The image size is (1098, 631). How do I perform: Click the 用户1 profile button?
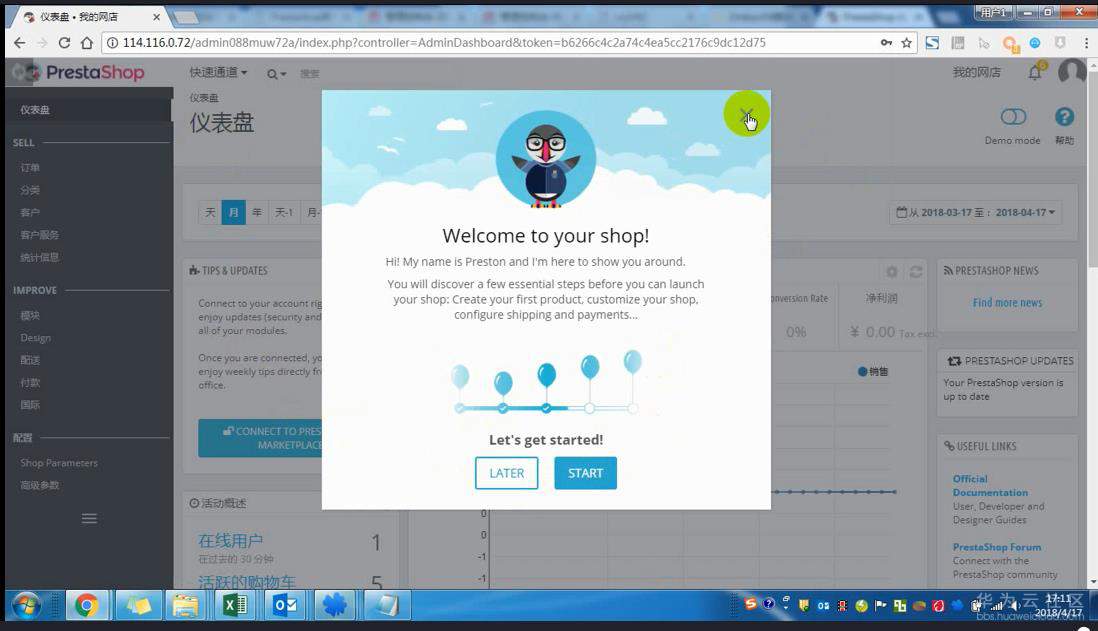click(x=994, y=12)
